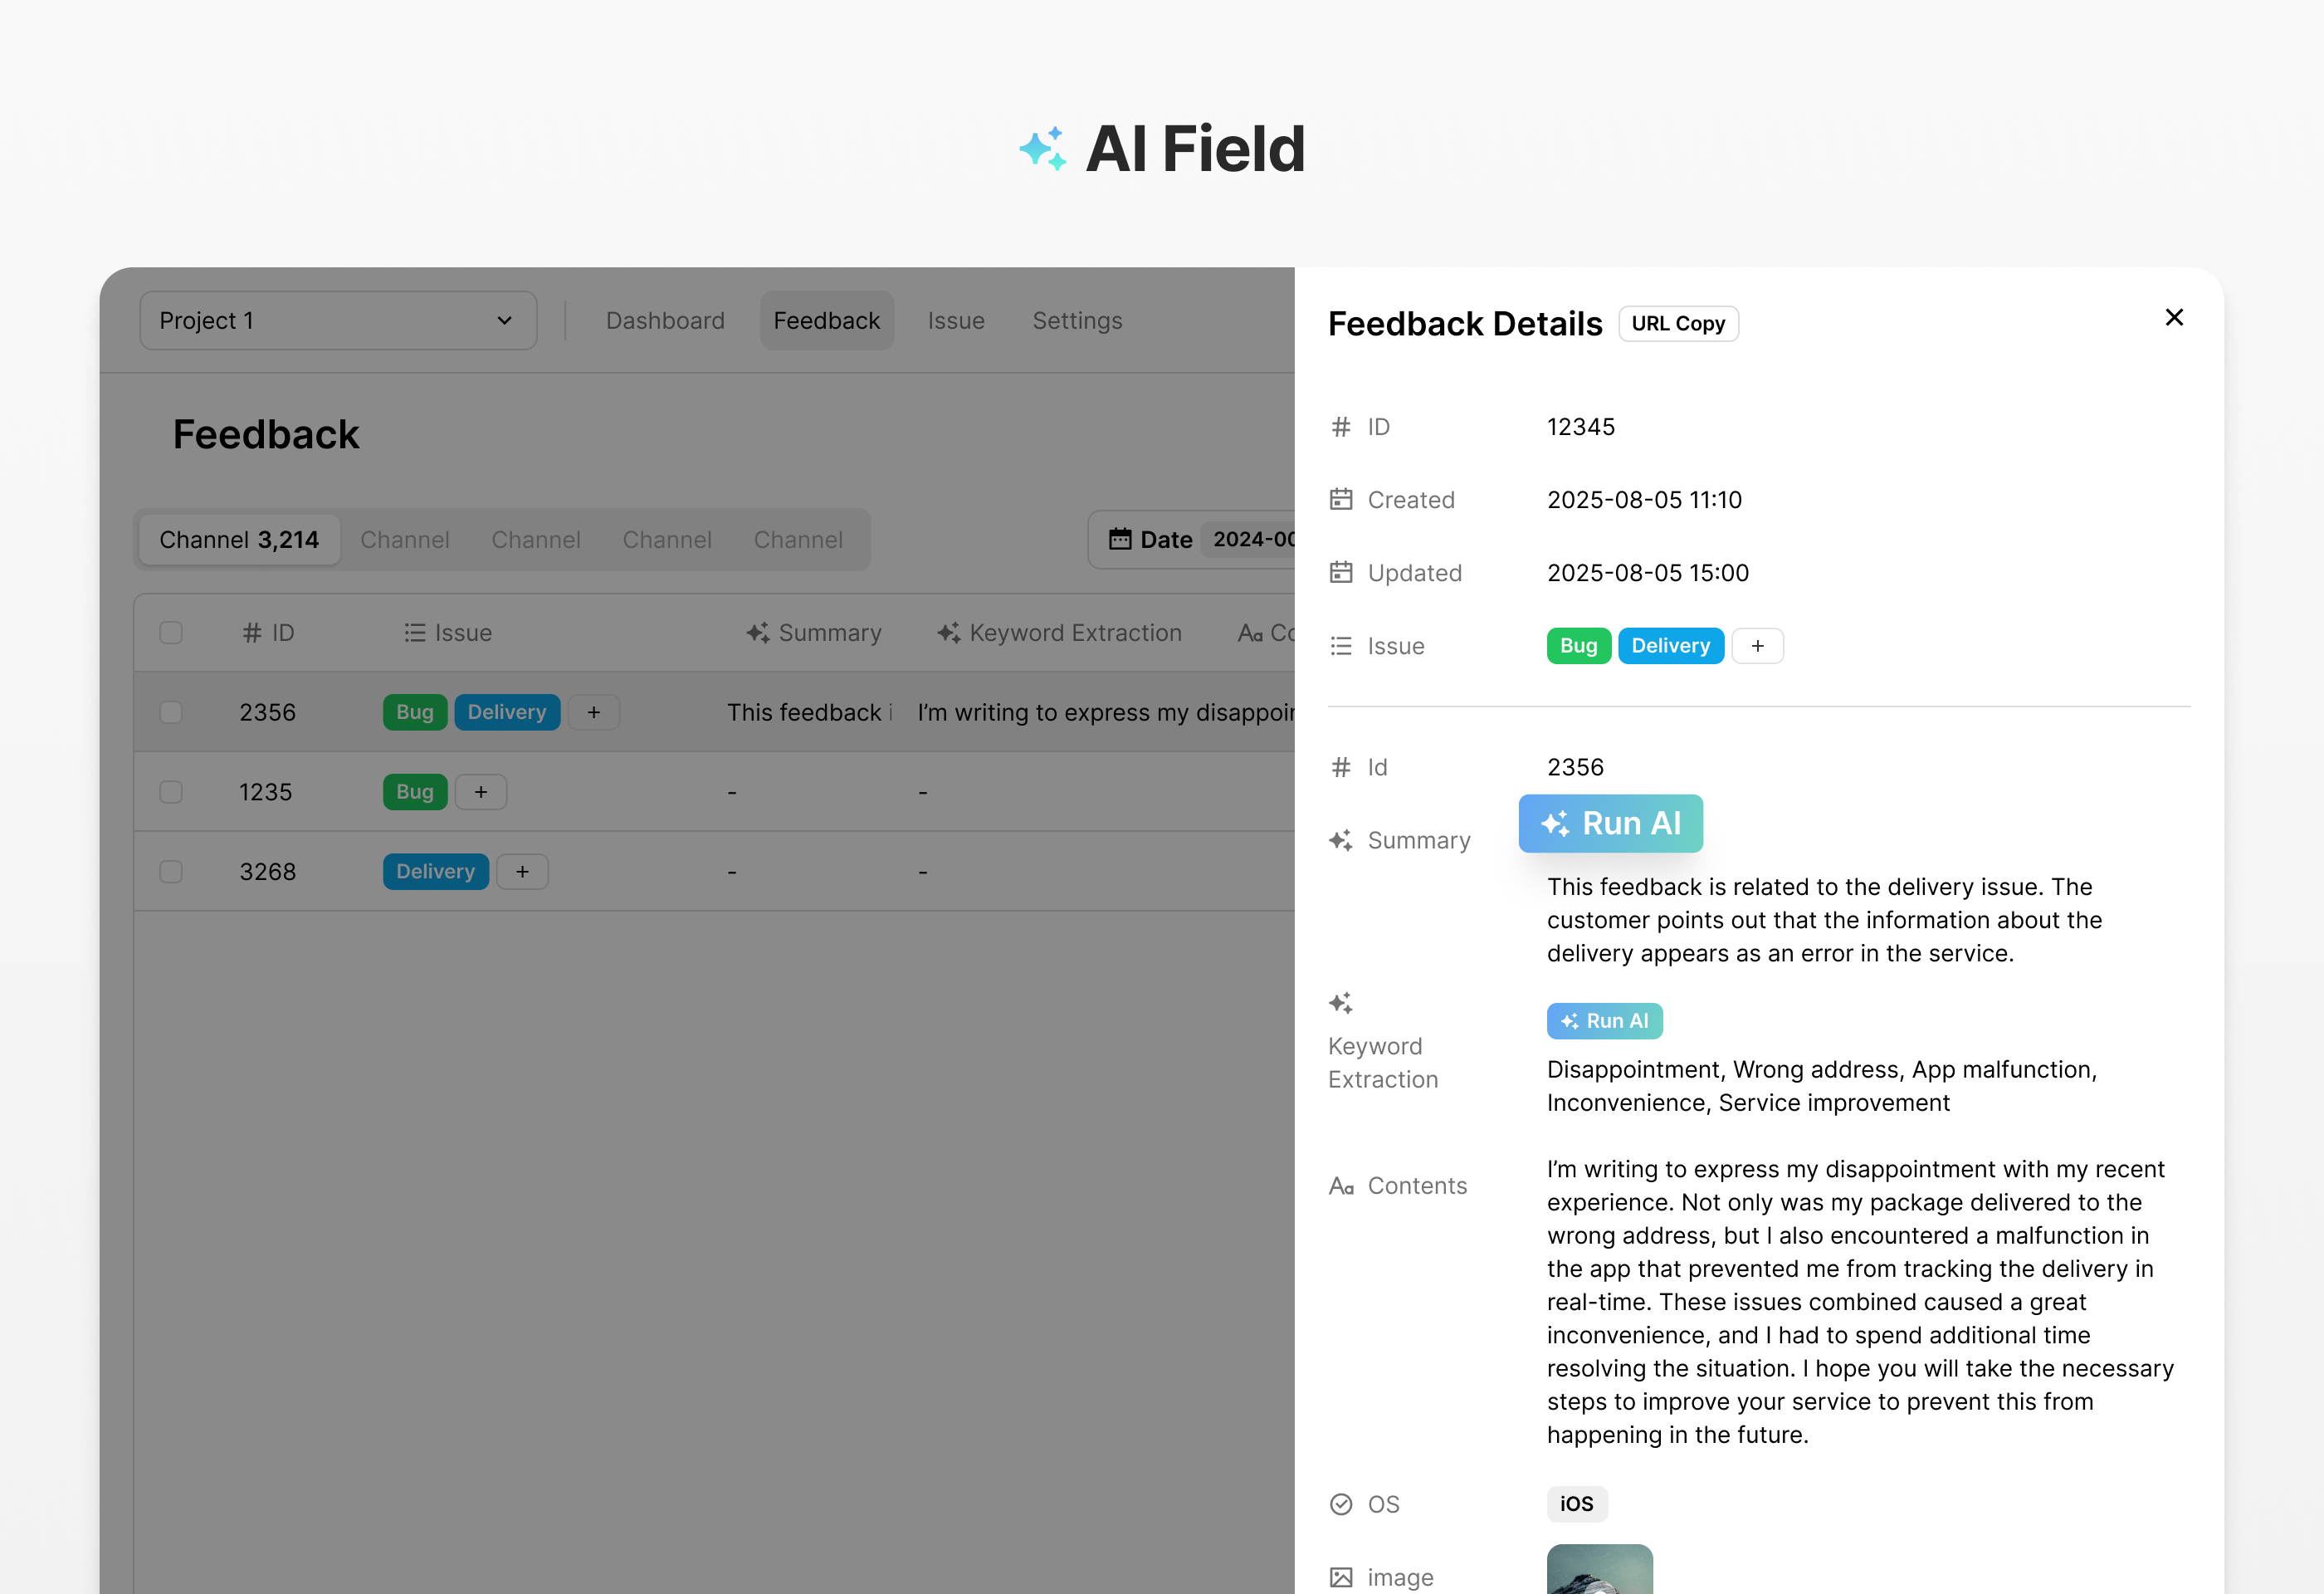Open the Settings tab
Screen dimensions: 2324x1594
pos(1077,320)
